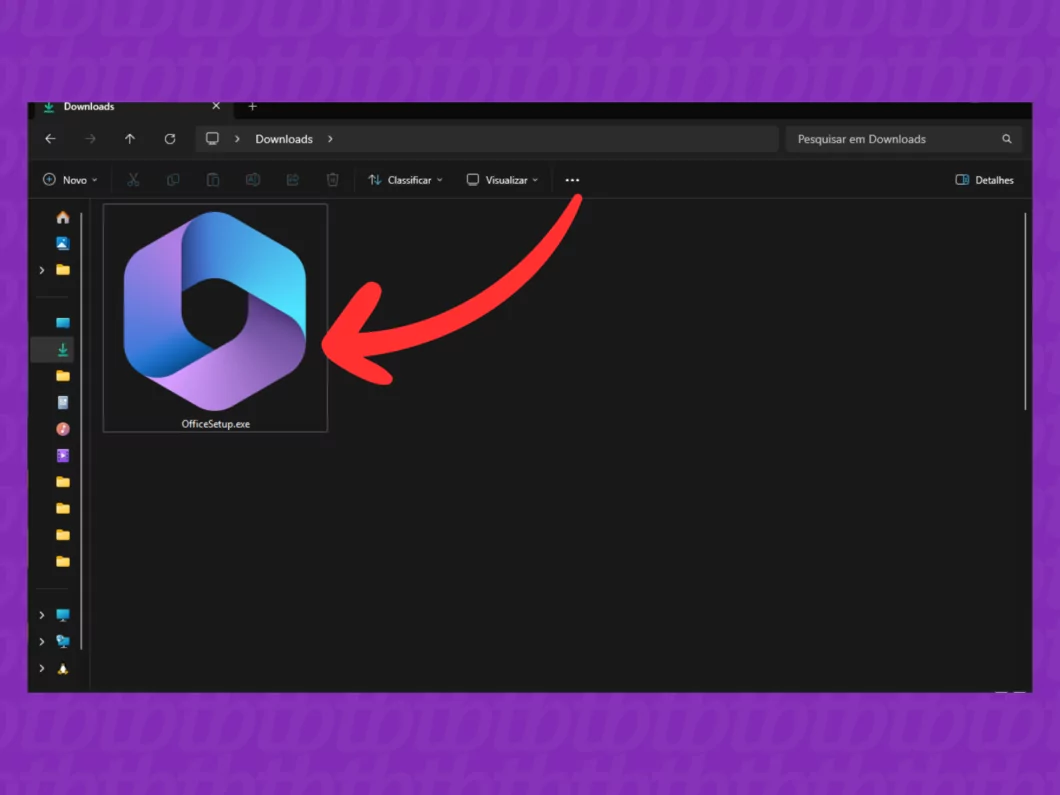The height and width of the screenshot is (795, 1060).
Task: Expand the This PC tree node
Action: pos(42,615)
